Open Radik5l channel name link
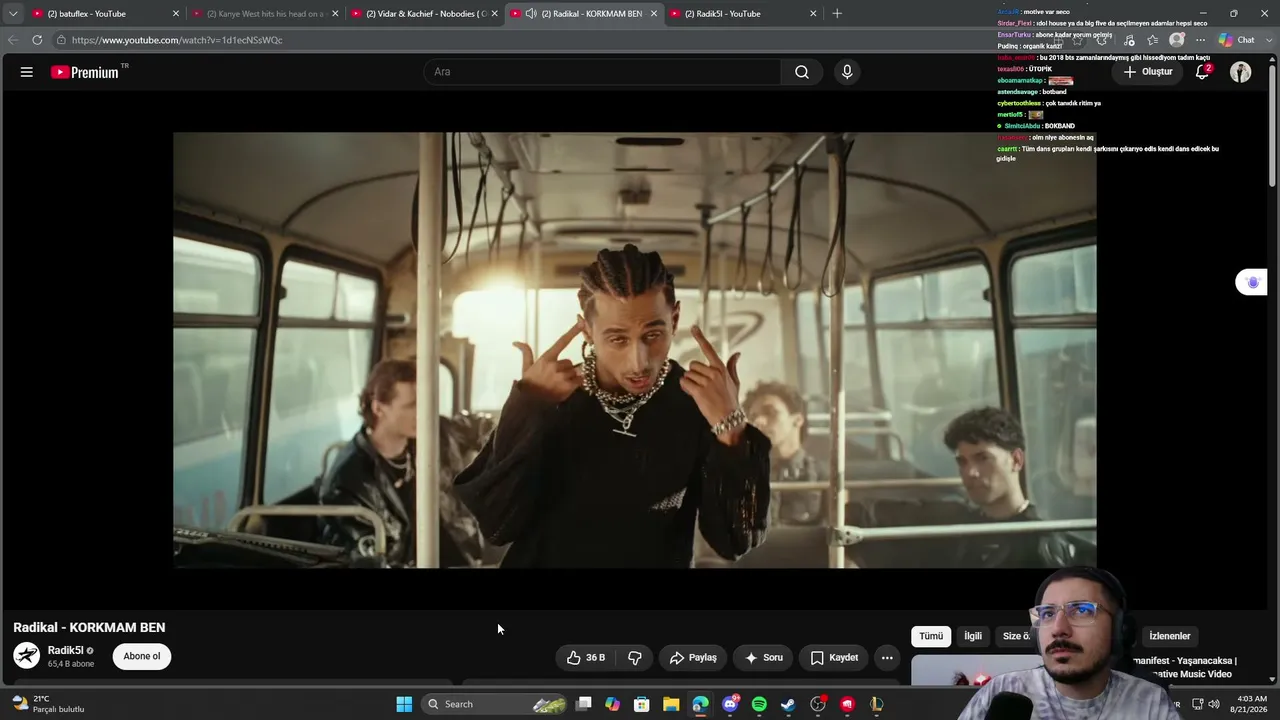The height and width of the screenshot is (720, 1280). 66,650
